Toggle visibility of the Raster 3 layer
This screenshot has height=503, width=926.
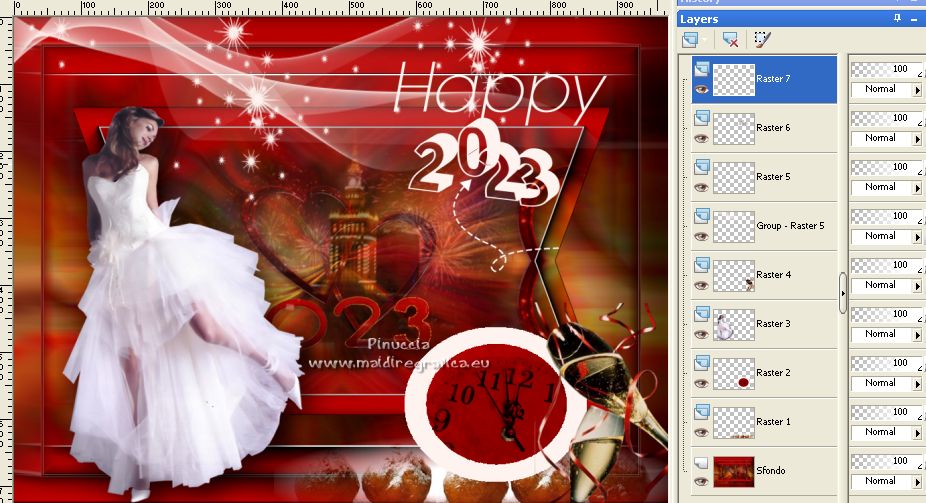pos(702,334)
